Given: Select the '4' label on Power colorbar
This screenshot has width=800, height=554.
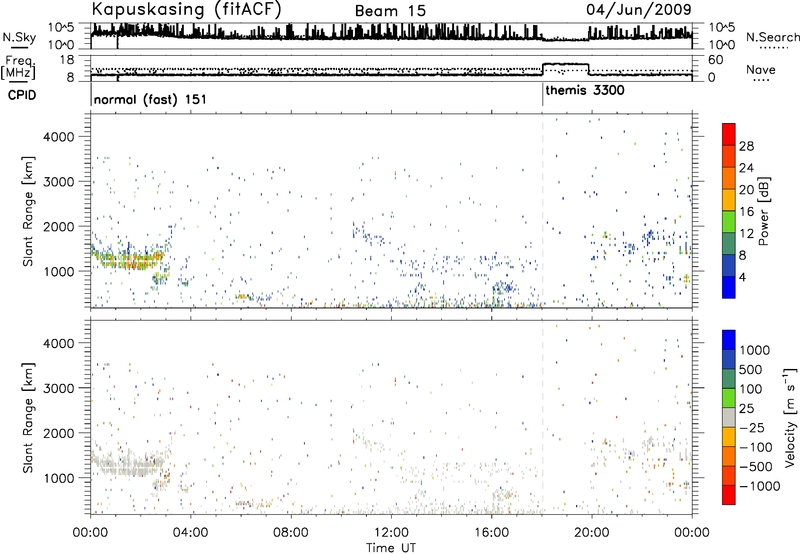Looking at the screenshot, I should tap(742, 277).
